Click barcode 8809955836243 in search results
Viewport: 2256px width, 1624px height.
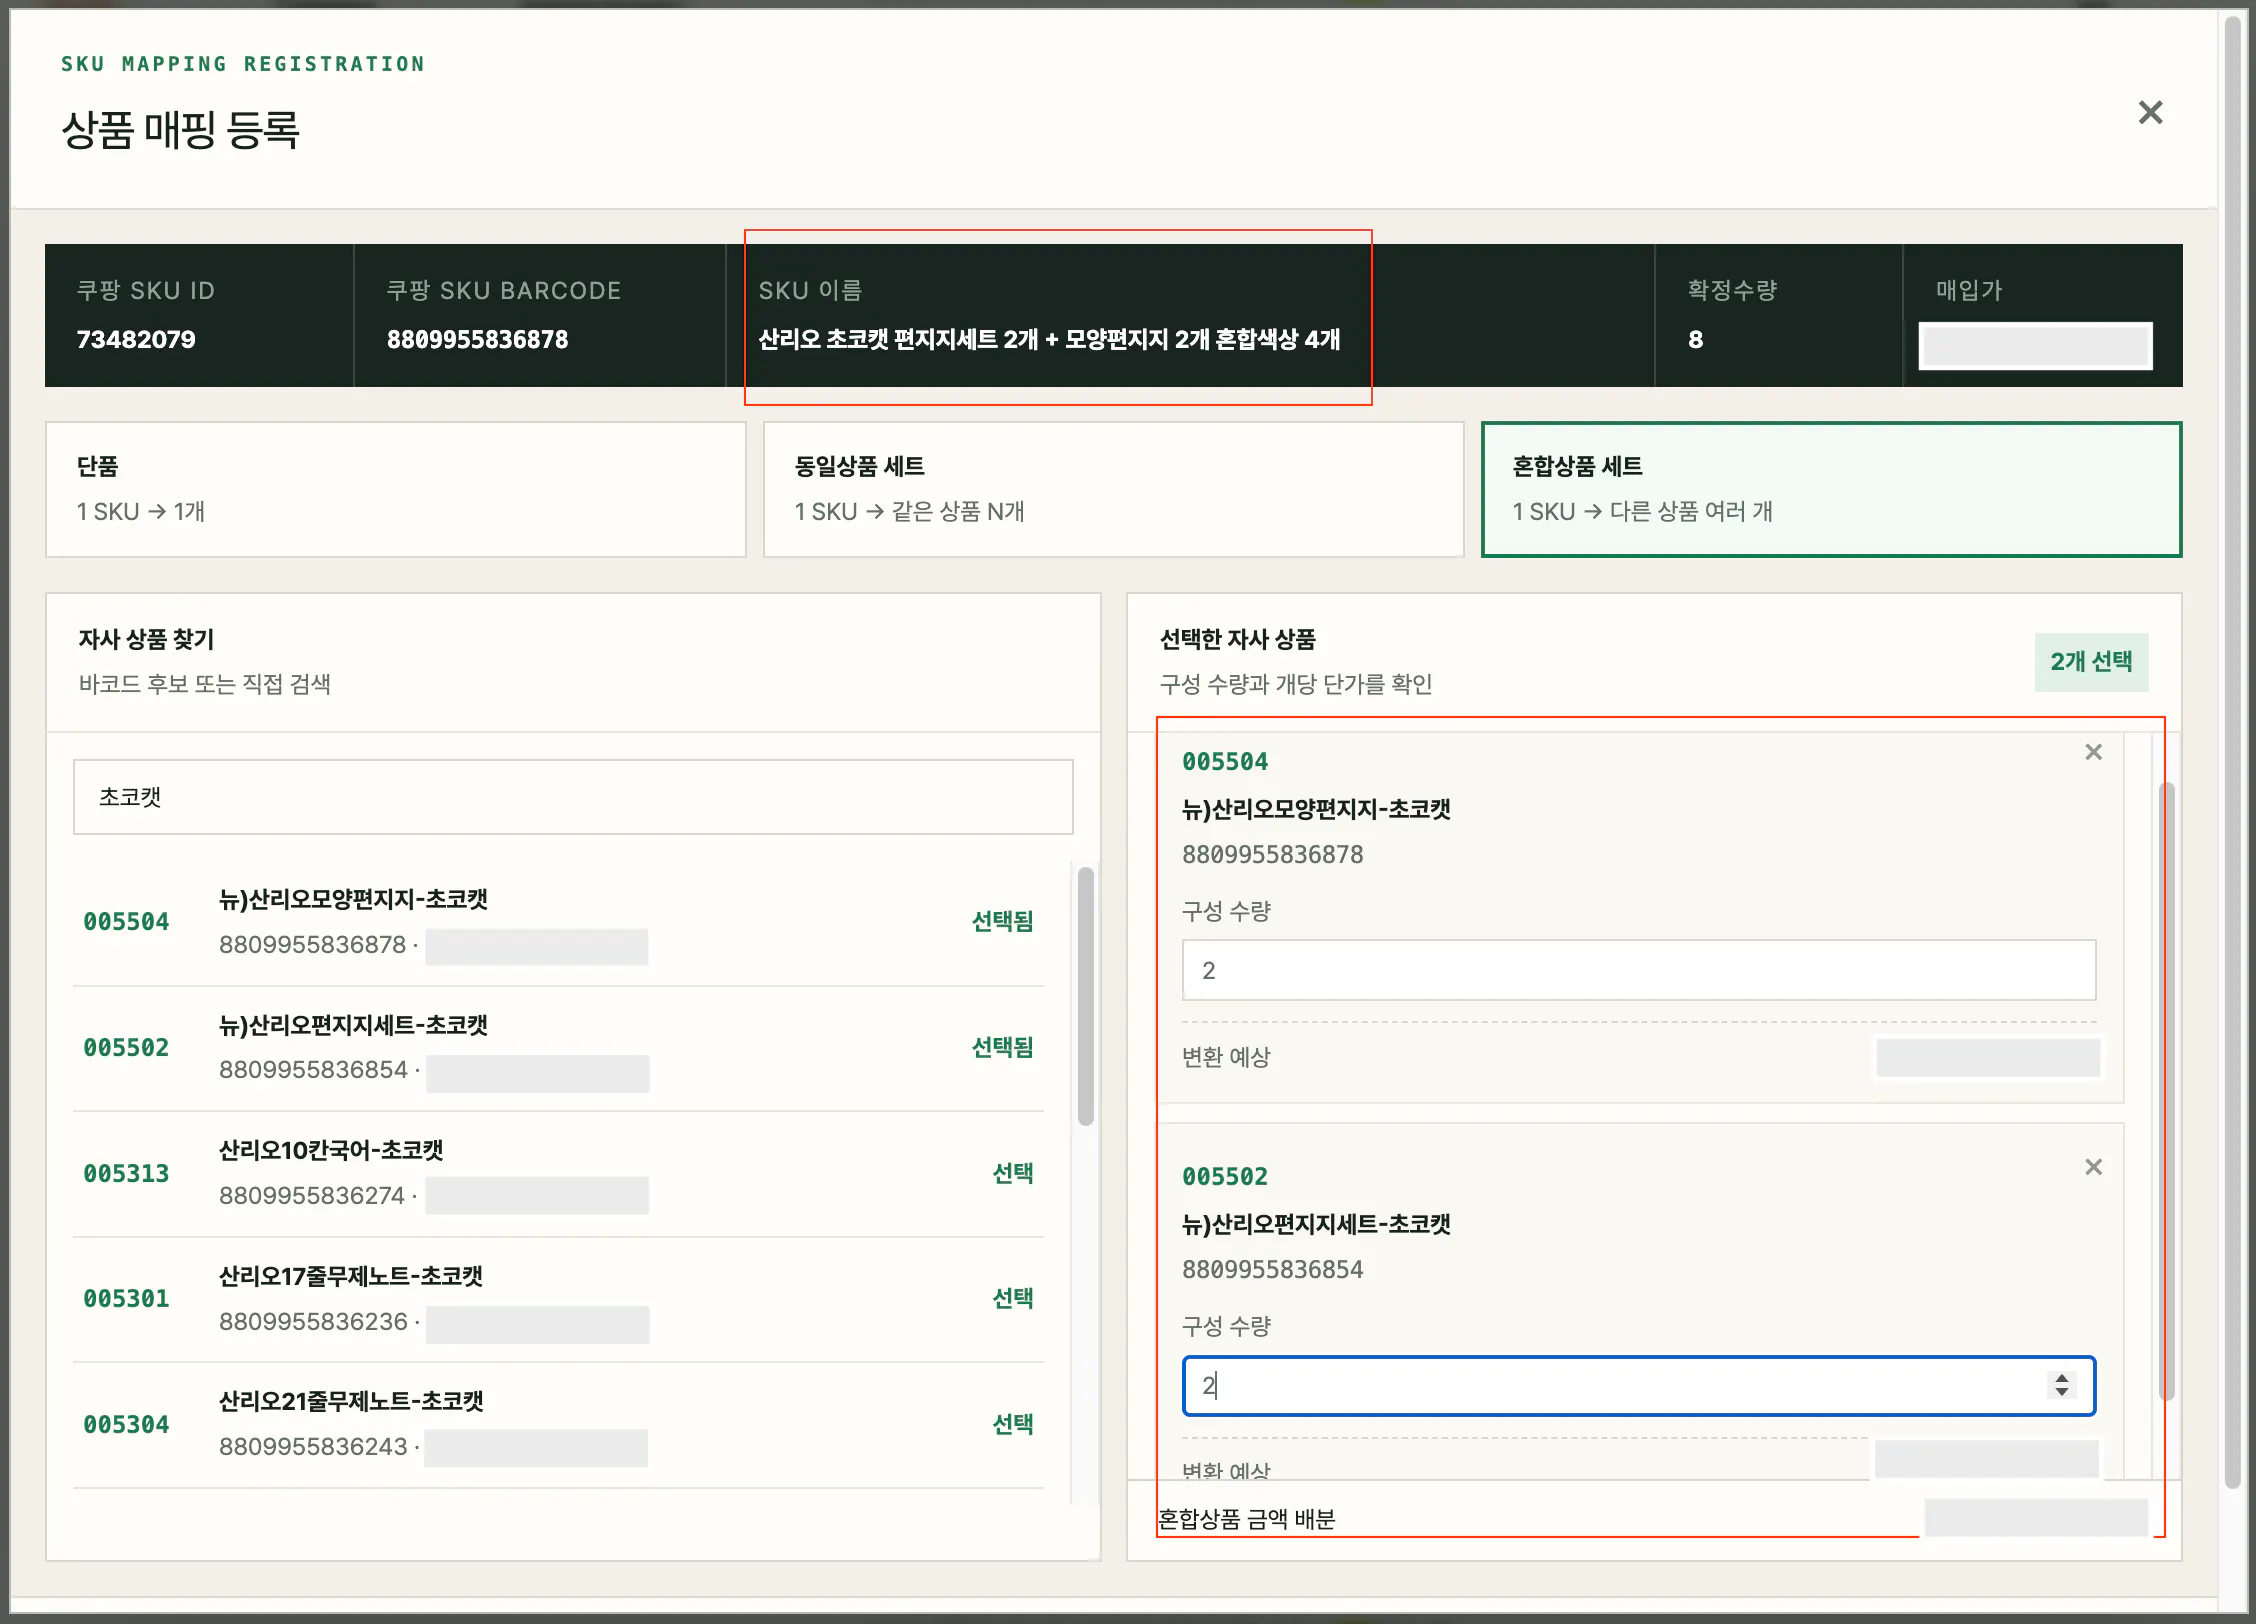pyautogui.click(x=313, y=1447)
